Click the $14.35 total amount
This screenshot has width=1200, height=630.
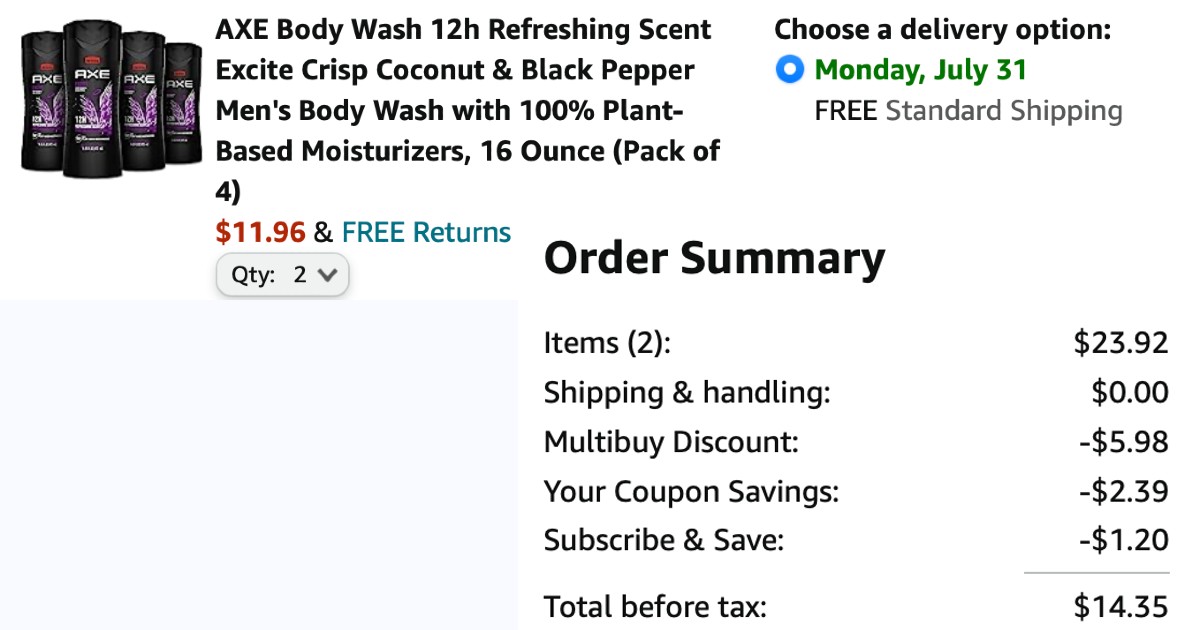pos(1120,606)
